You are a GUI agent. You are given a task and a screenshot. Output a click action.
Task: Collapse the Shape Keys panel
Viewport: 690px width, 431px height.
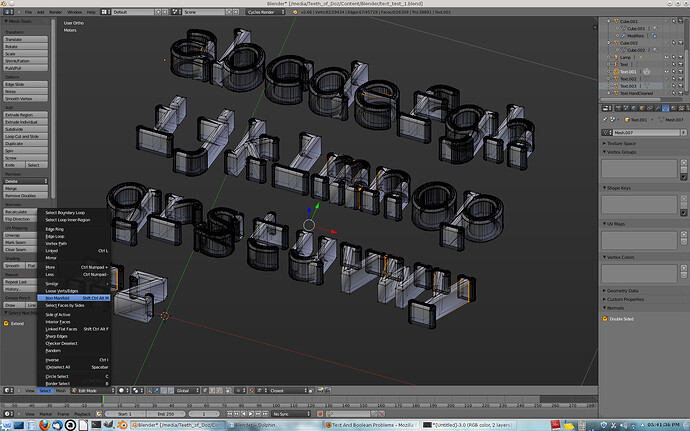pos(619,188)
